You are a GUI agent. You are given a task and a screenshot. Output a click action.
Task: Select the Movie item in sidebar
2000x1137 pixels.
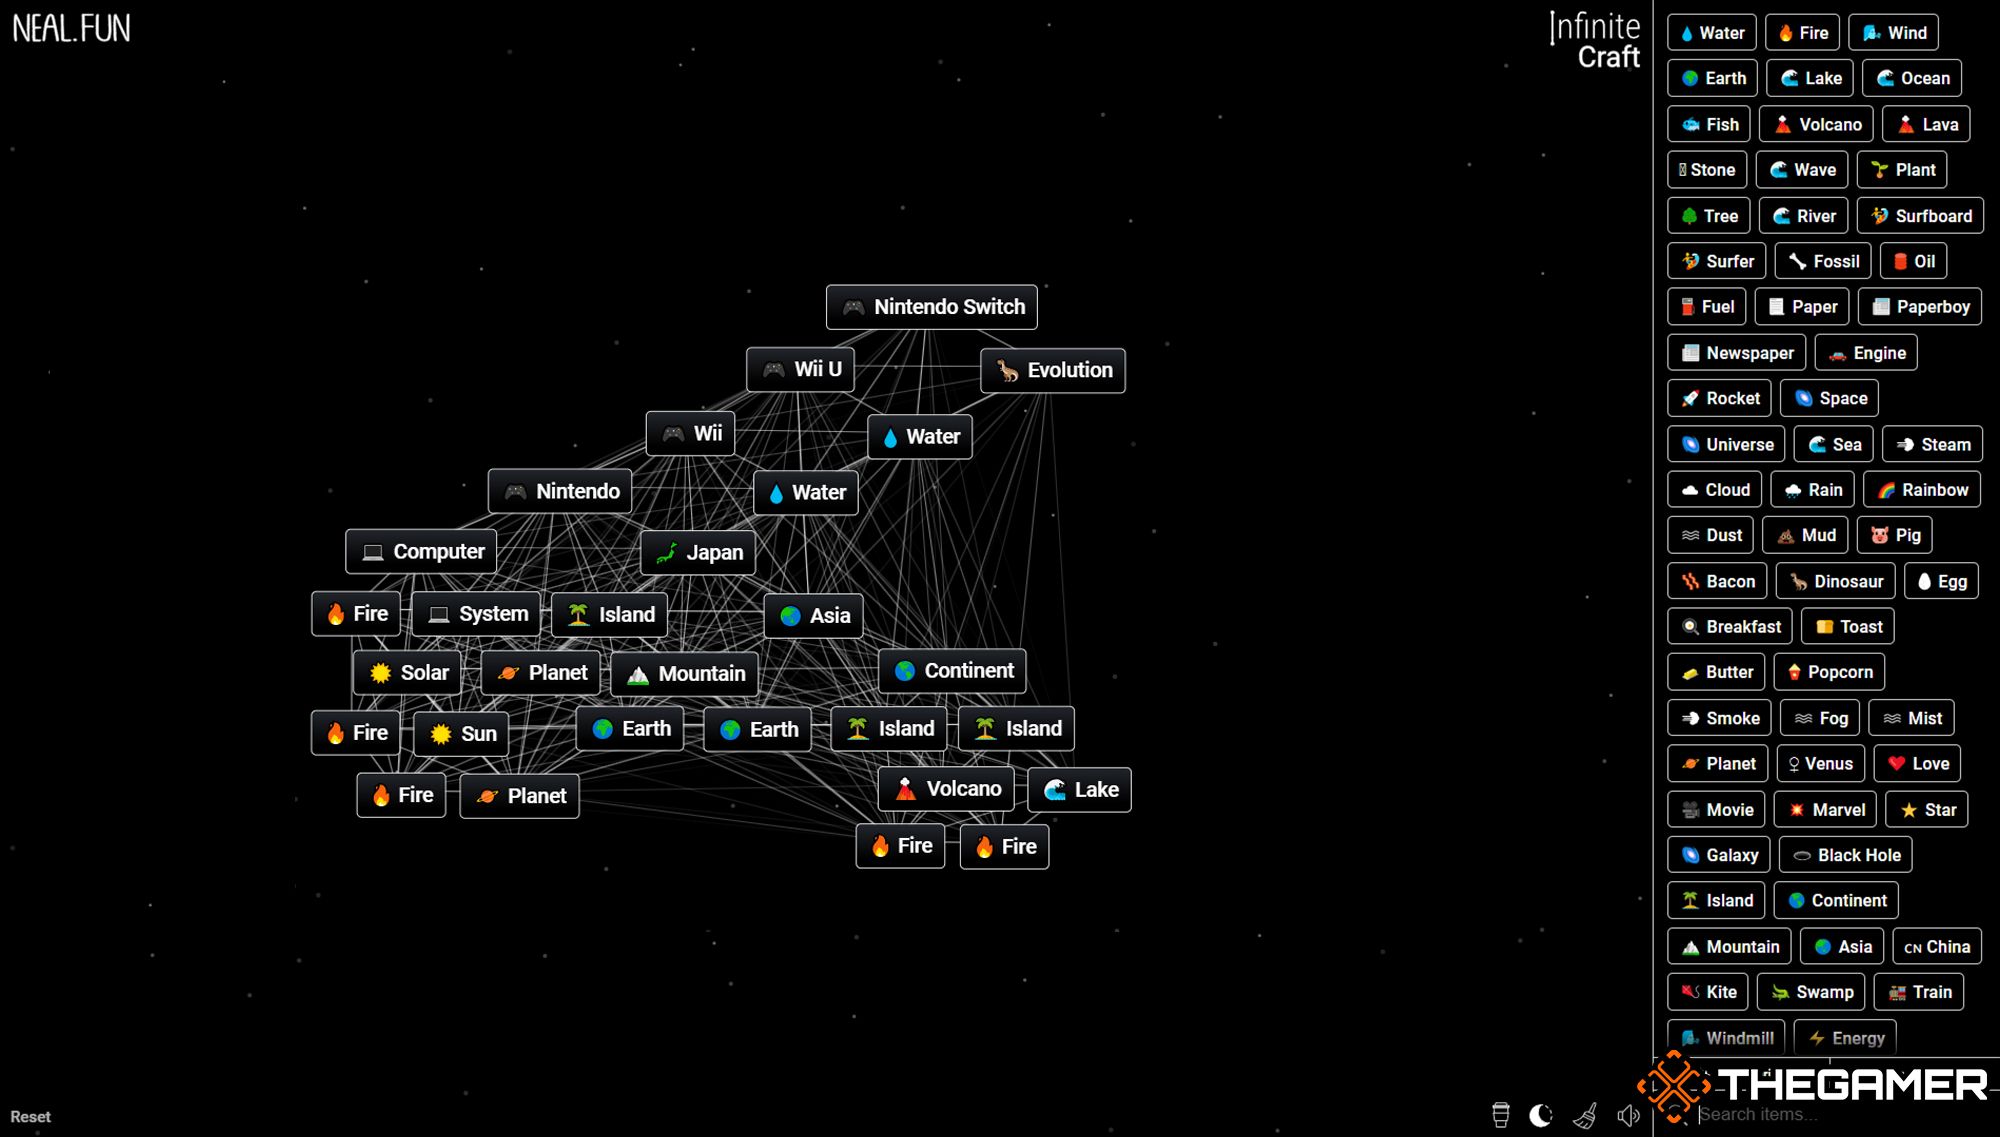click(x=1716, y=810)
